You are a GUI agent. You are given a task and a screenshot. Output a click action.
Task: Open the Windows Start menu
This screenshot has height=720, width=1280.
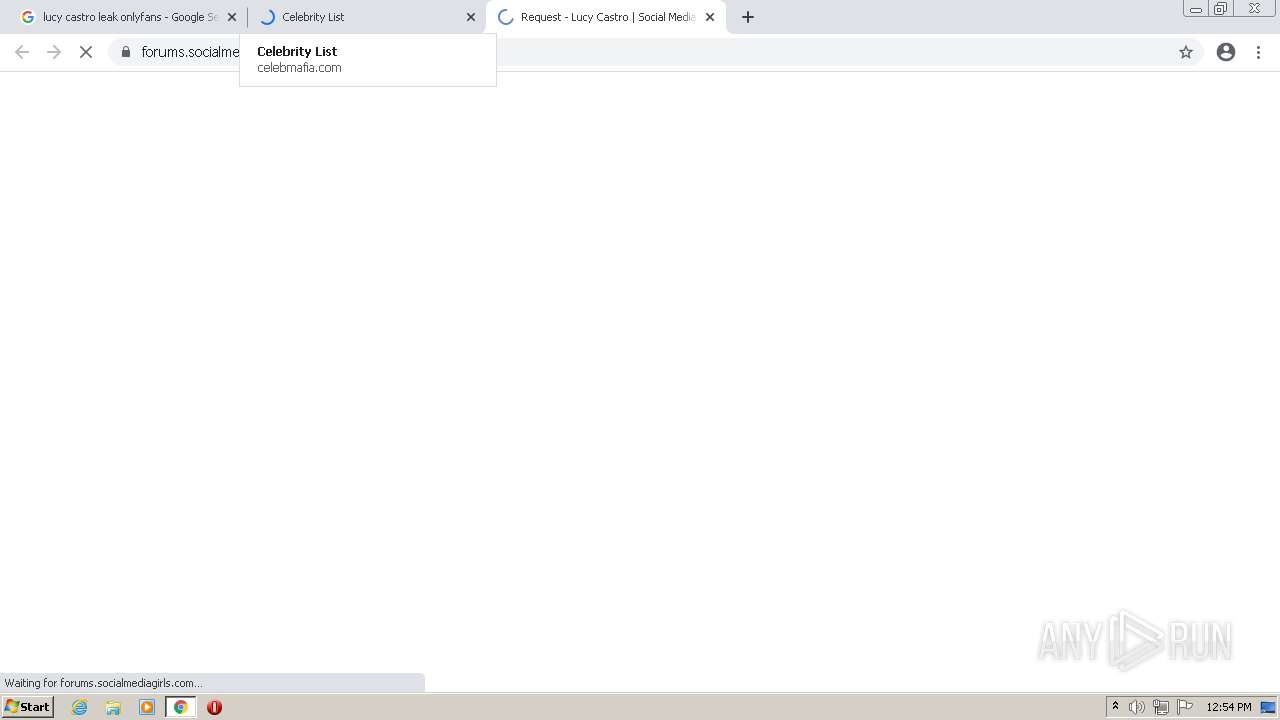point(28,707)
